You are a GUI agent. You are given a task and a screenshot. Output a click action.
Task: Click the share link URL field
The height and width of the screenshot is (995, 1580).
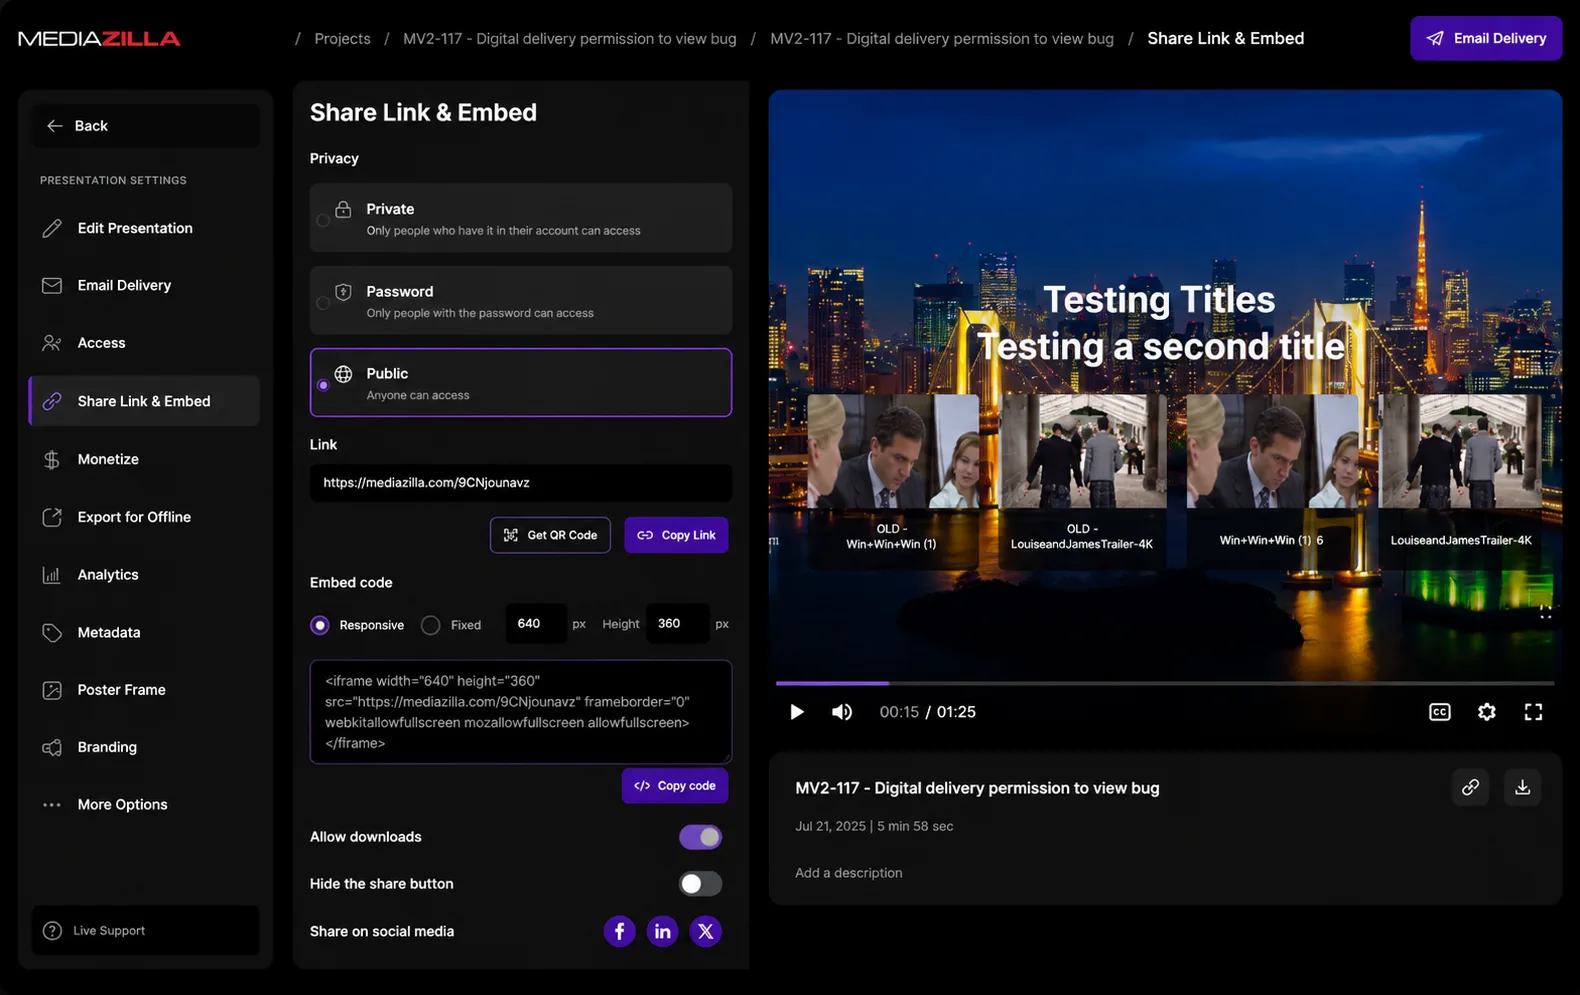(521, 483)
